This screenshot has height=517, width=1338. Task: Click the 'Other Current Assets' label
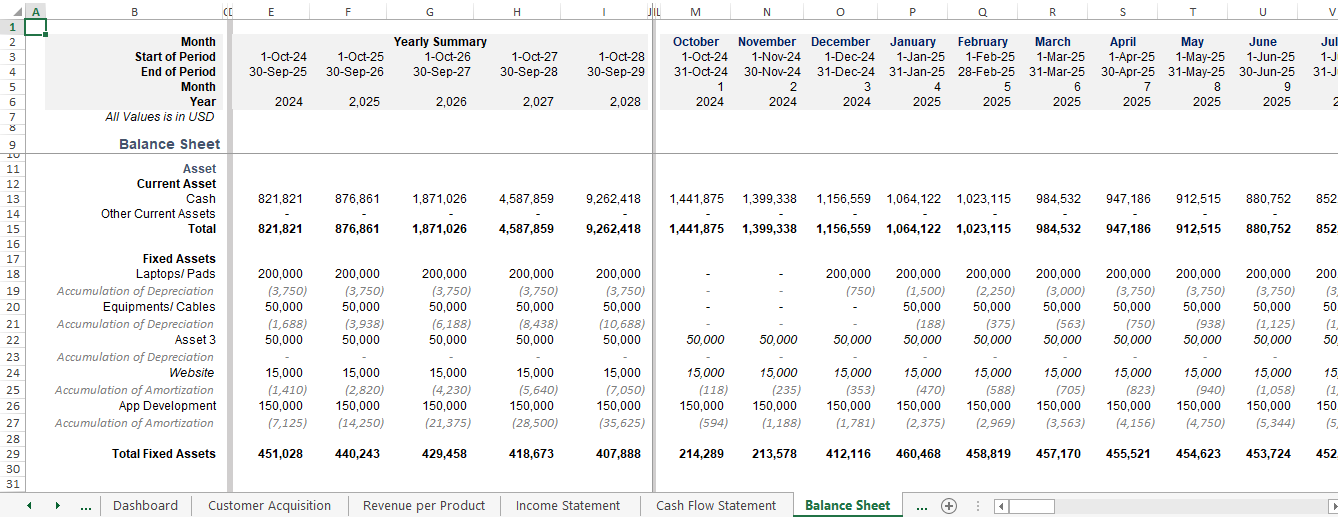[158, 214]
